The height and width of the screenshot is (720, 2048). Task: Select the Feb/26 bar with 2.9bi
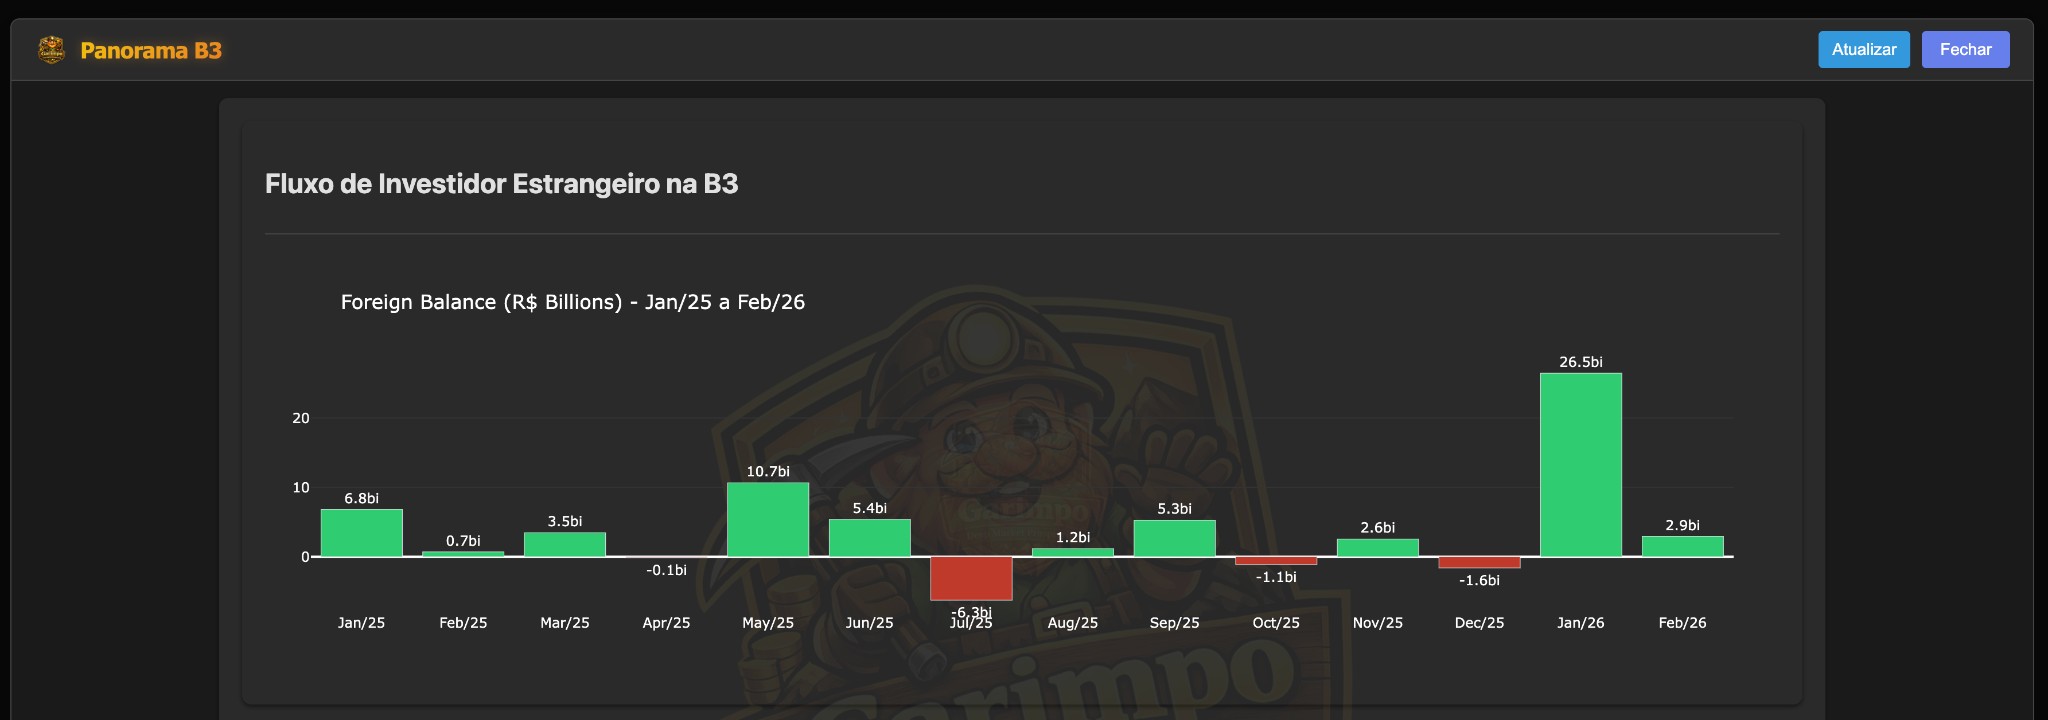[1682, 547]
